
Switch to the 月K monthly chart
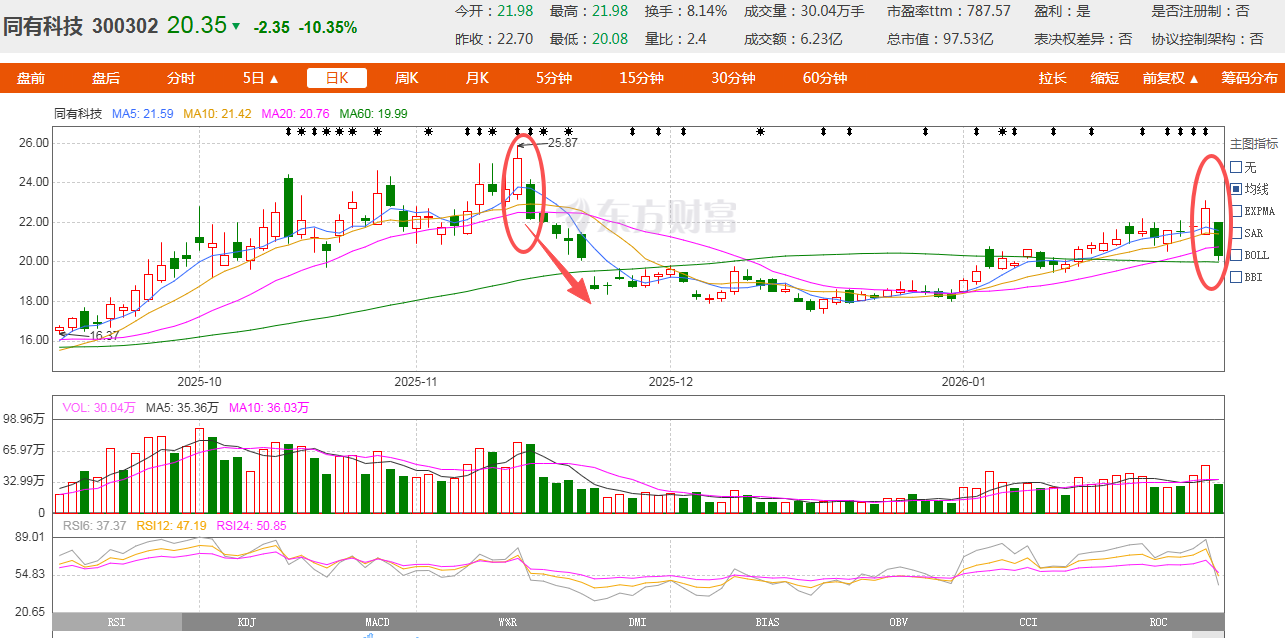point(477,78)
